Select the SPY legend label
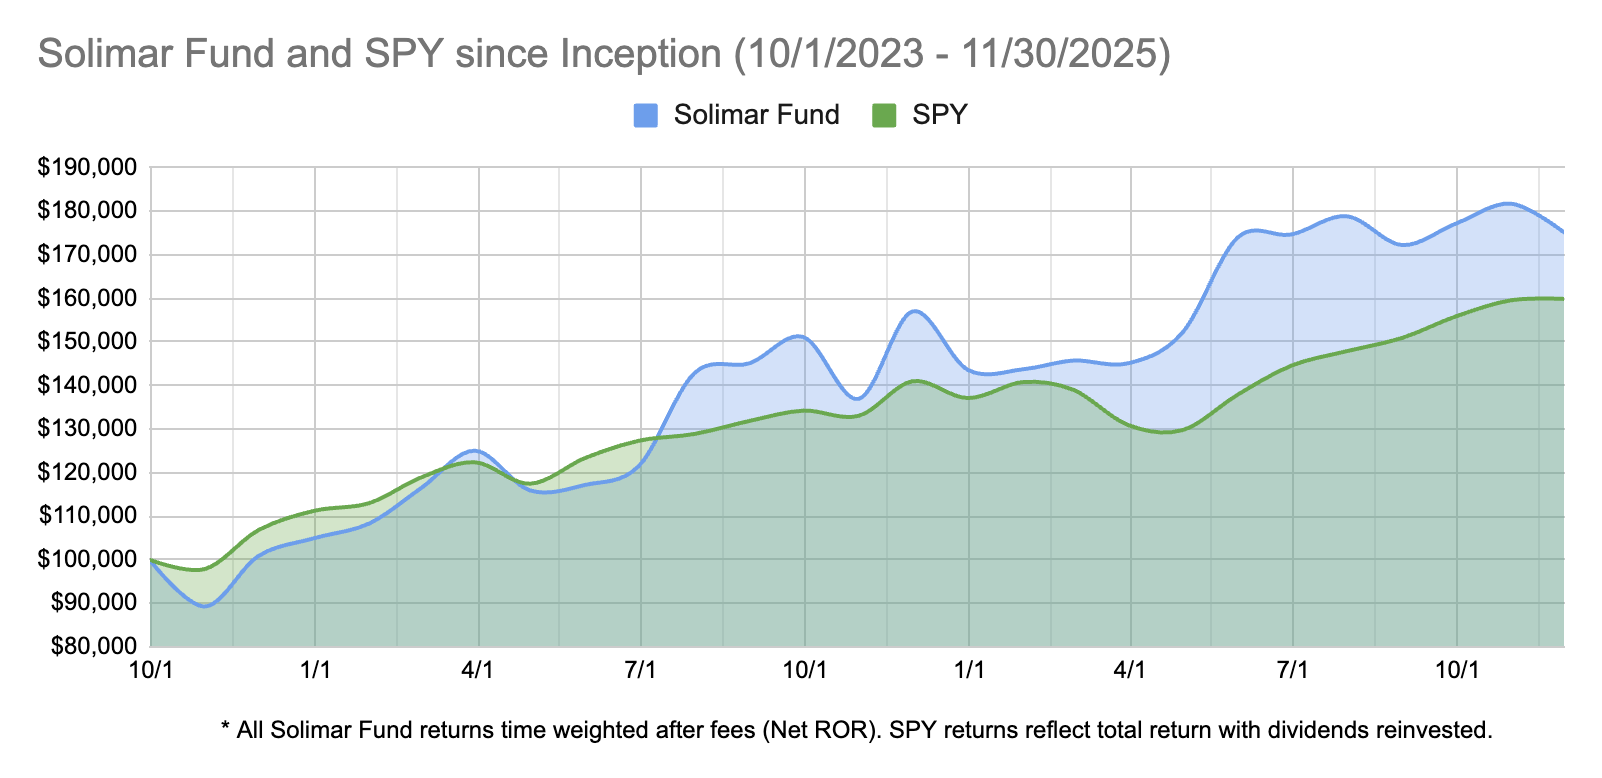Screen dimensions: 1602x778 point(940,115)
